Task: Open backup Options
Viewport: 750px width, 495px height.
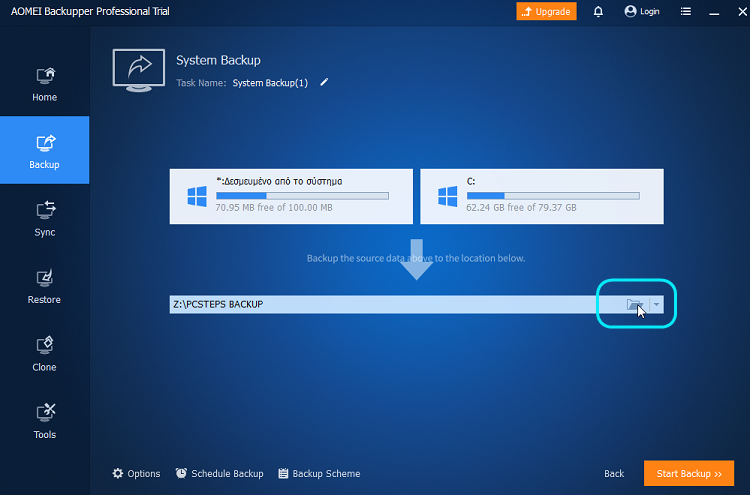Action: [x=136, y=473]
